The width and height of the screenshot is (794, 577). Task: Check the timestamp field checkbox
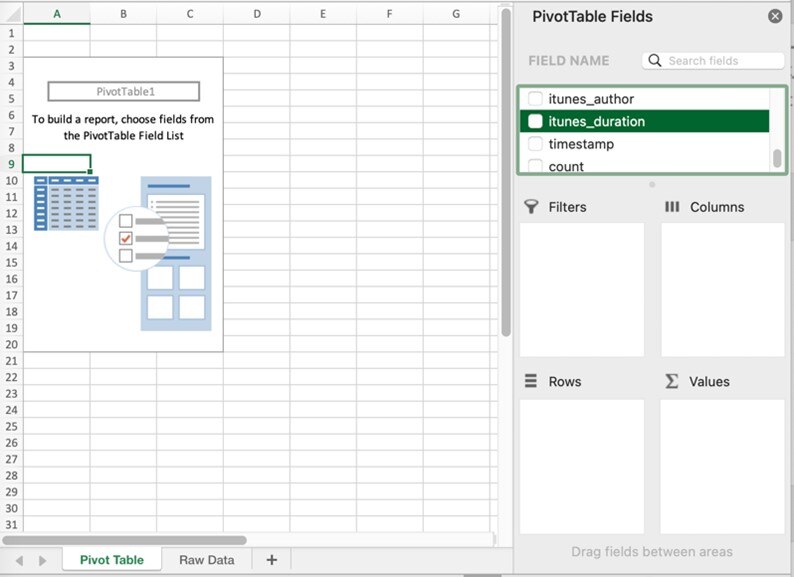[x=535, y=143]
